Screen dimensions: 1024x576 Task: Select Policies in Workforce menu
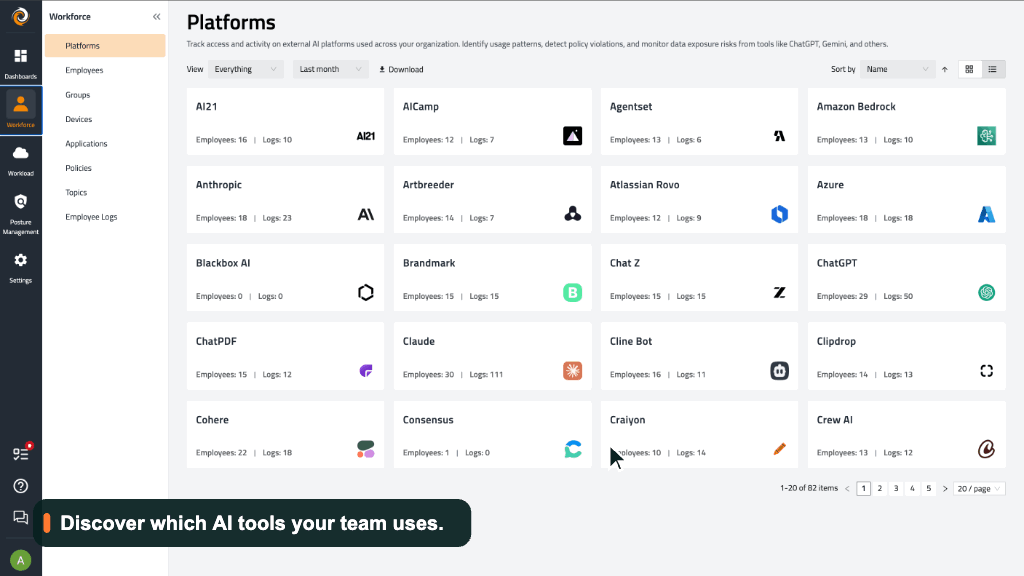pyautogui.click(x=78, y=168)
